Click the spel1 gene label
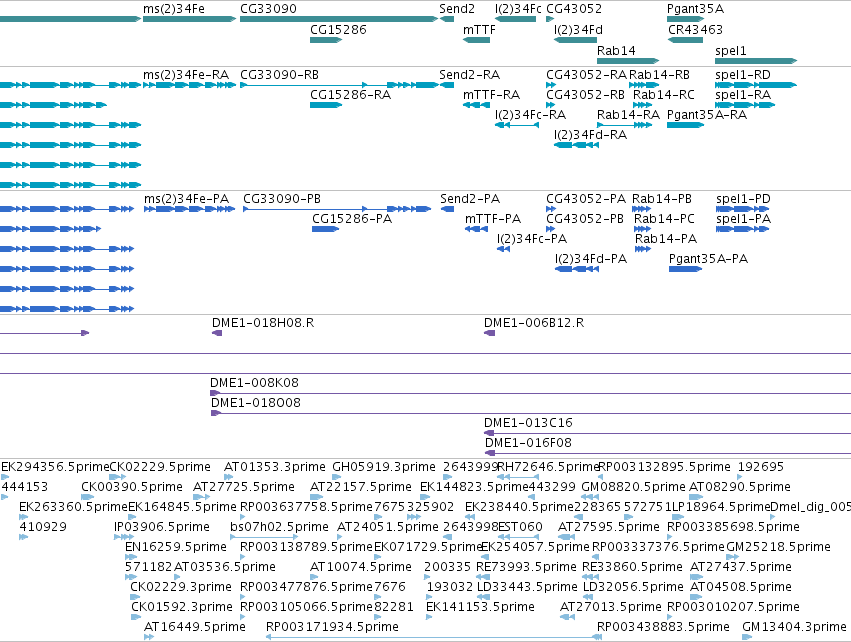Image resolution: width=851 pixels, height=642 pixels. pos(731,51)
